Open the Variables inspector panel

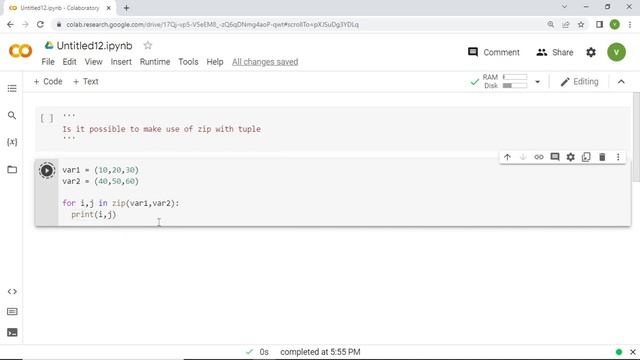12,142
